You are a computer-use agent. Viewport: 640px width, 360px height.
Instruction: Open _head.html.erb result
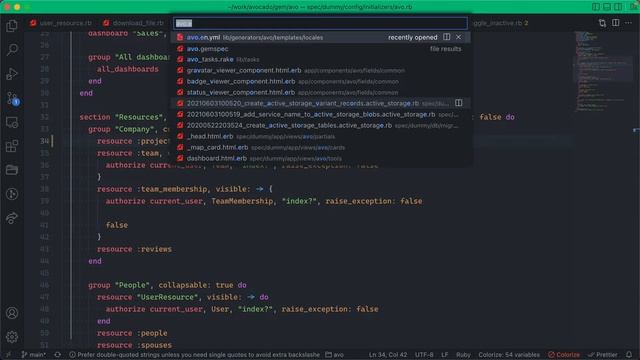pos(320,136)
